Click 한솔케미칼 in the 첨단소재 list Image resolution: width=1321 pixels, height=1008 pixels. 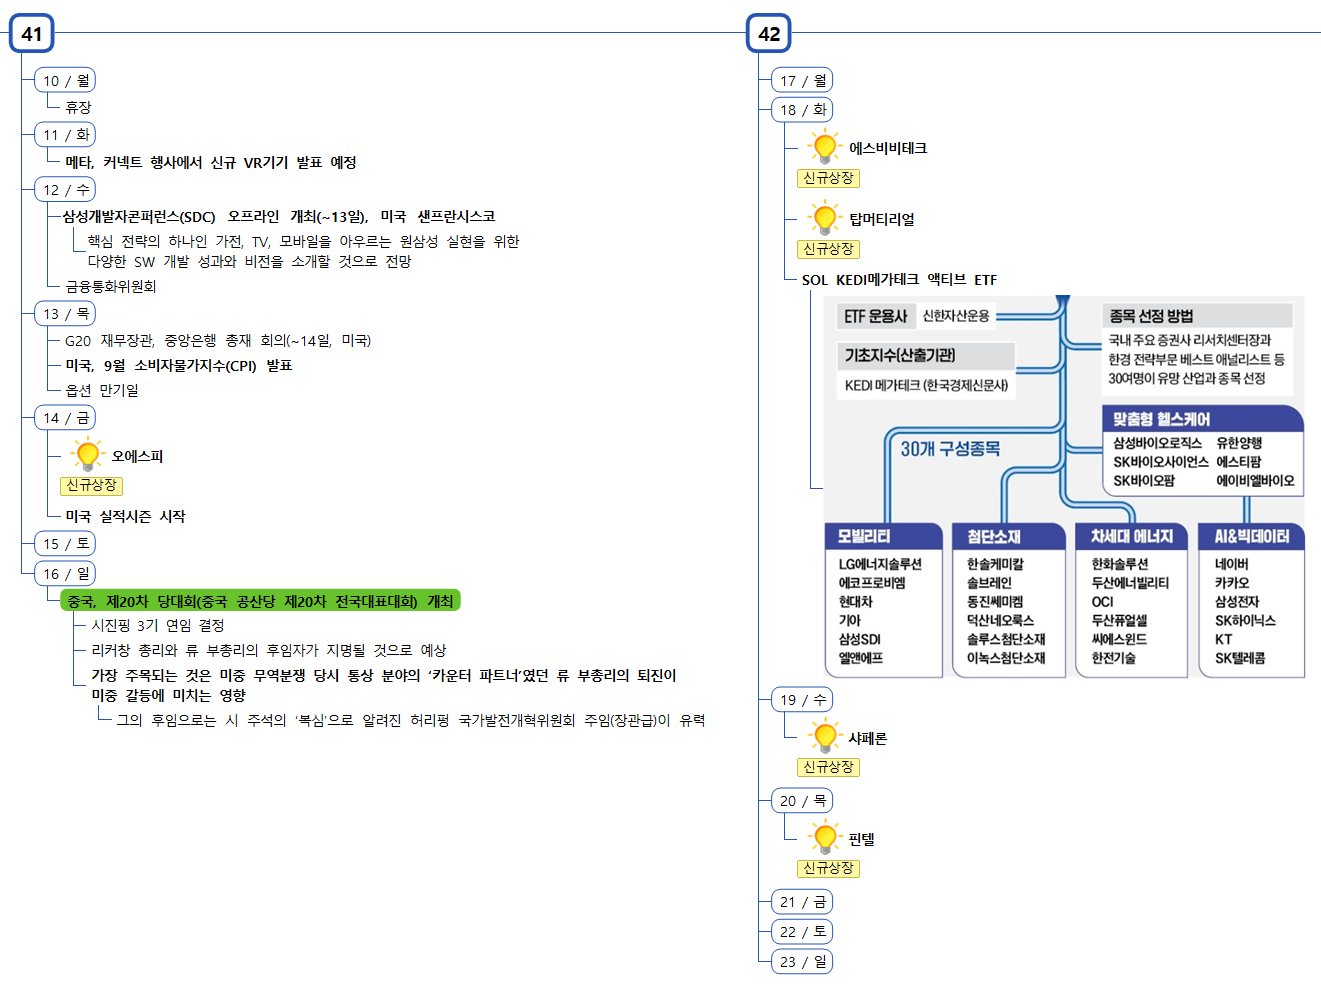(995, 564)
